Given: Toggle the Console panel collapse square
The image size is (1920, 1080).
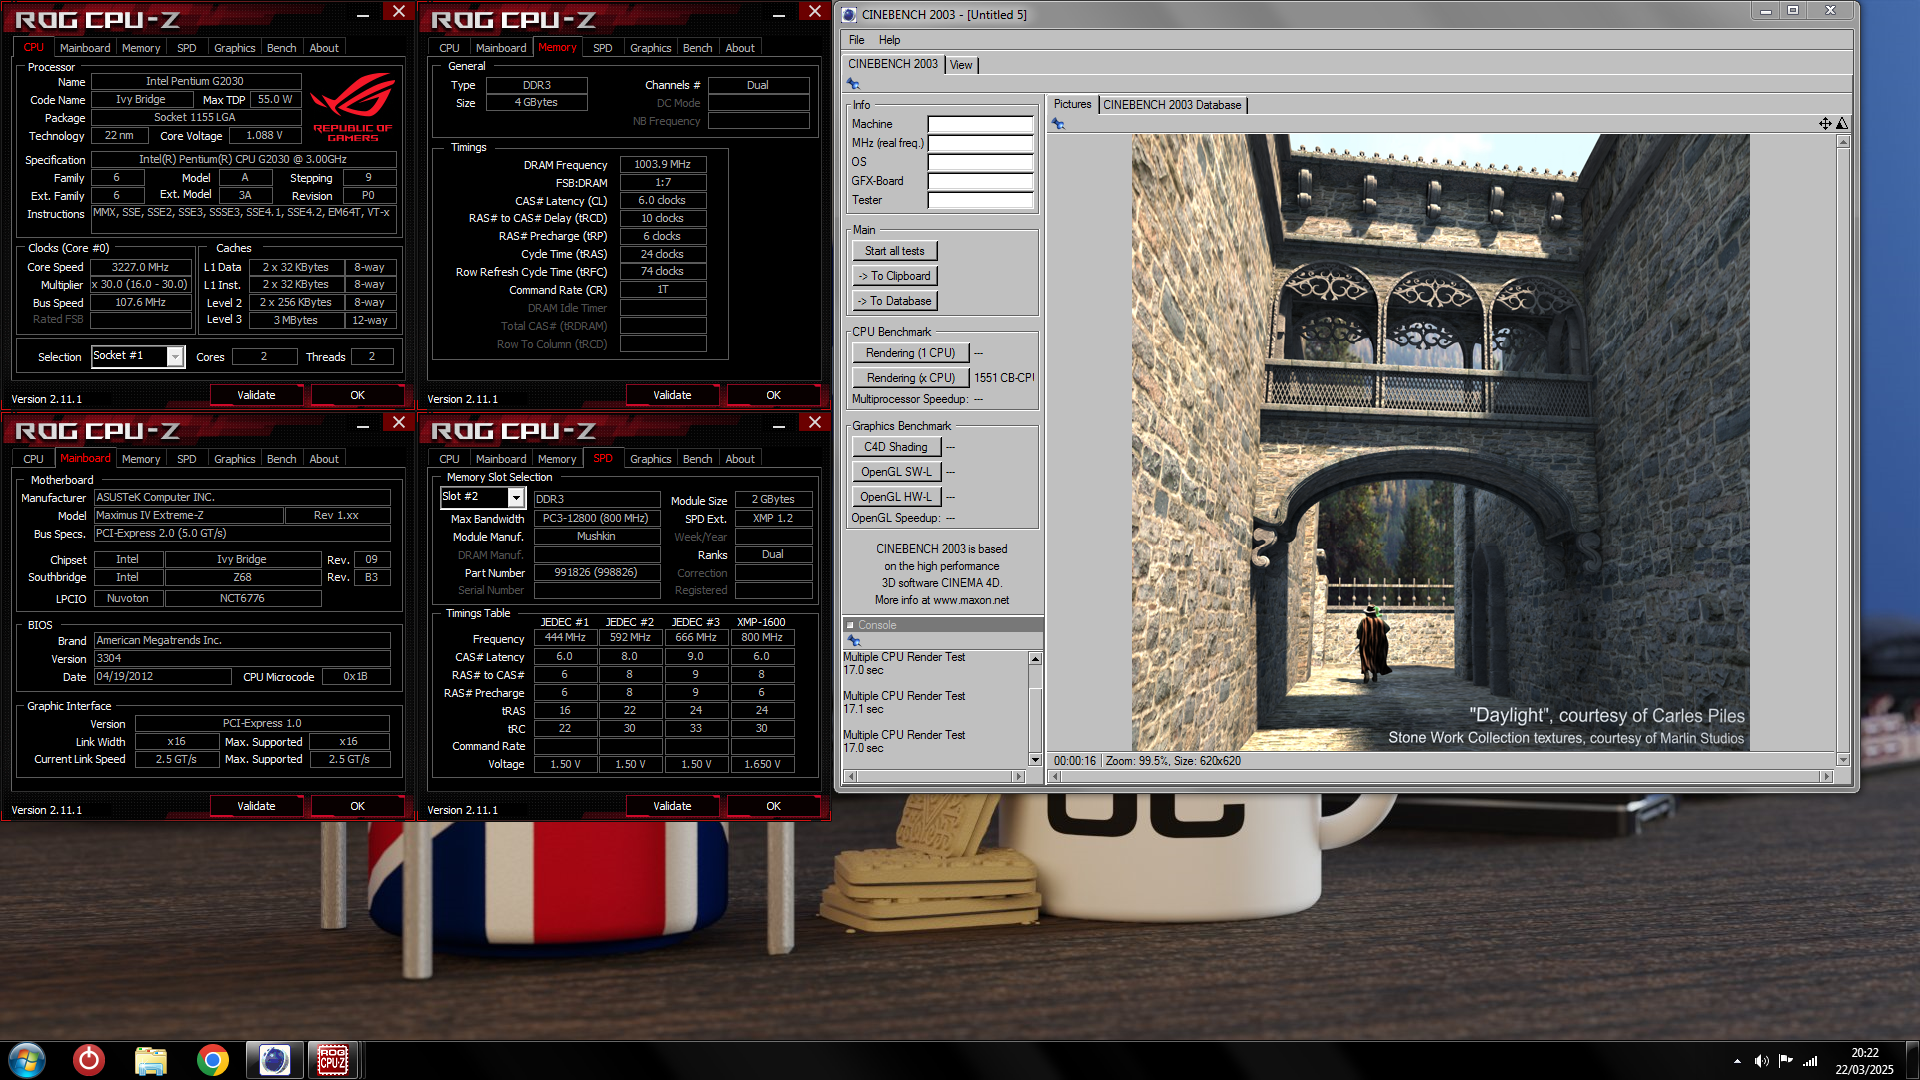Looking at the screenshot, I should click(851, 625).
